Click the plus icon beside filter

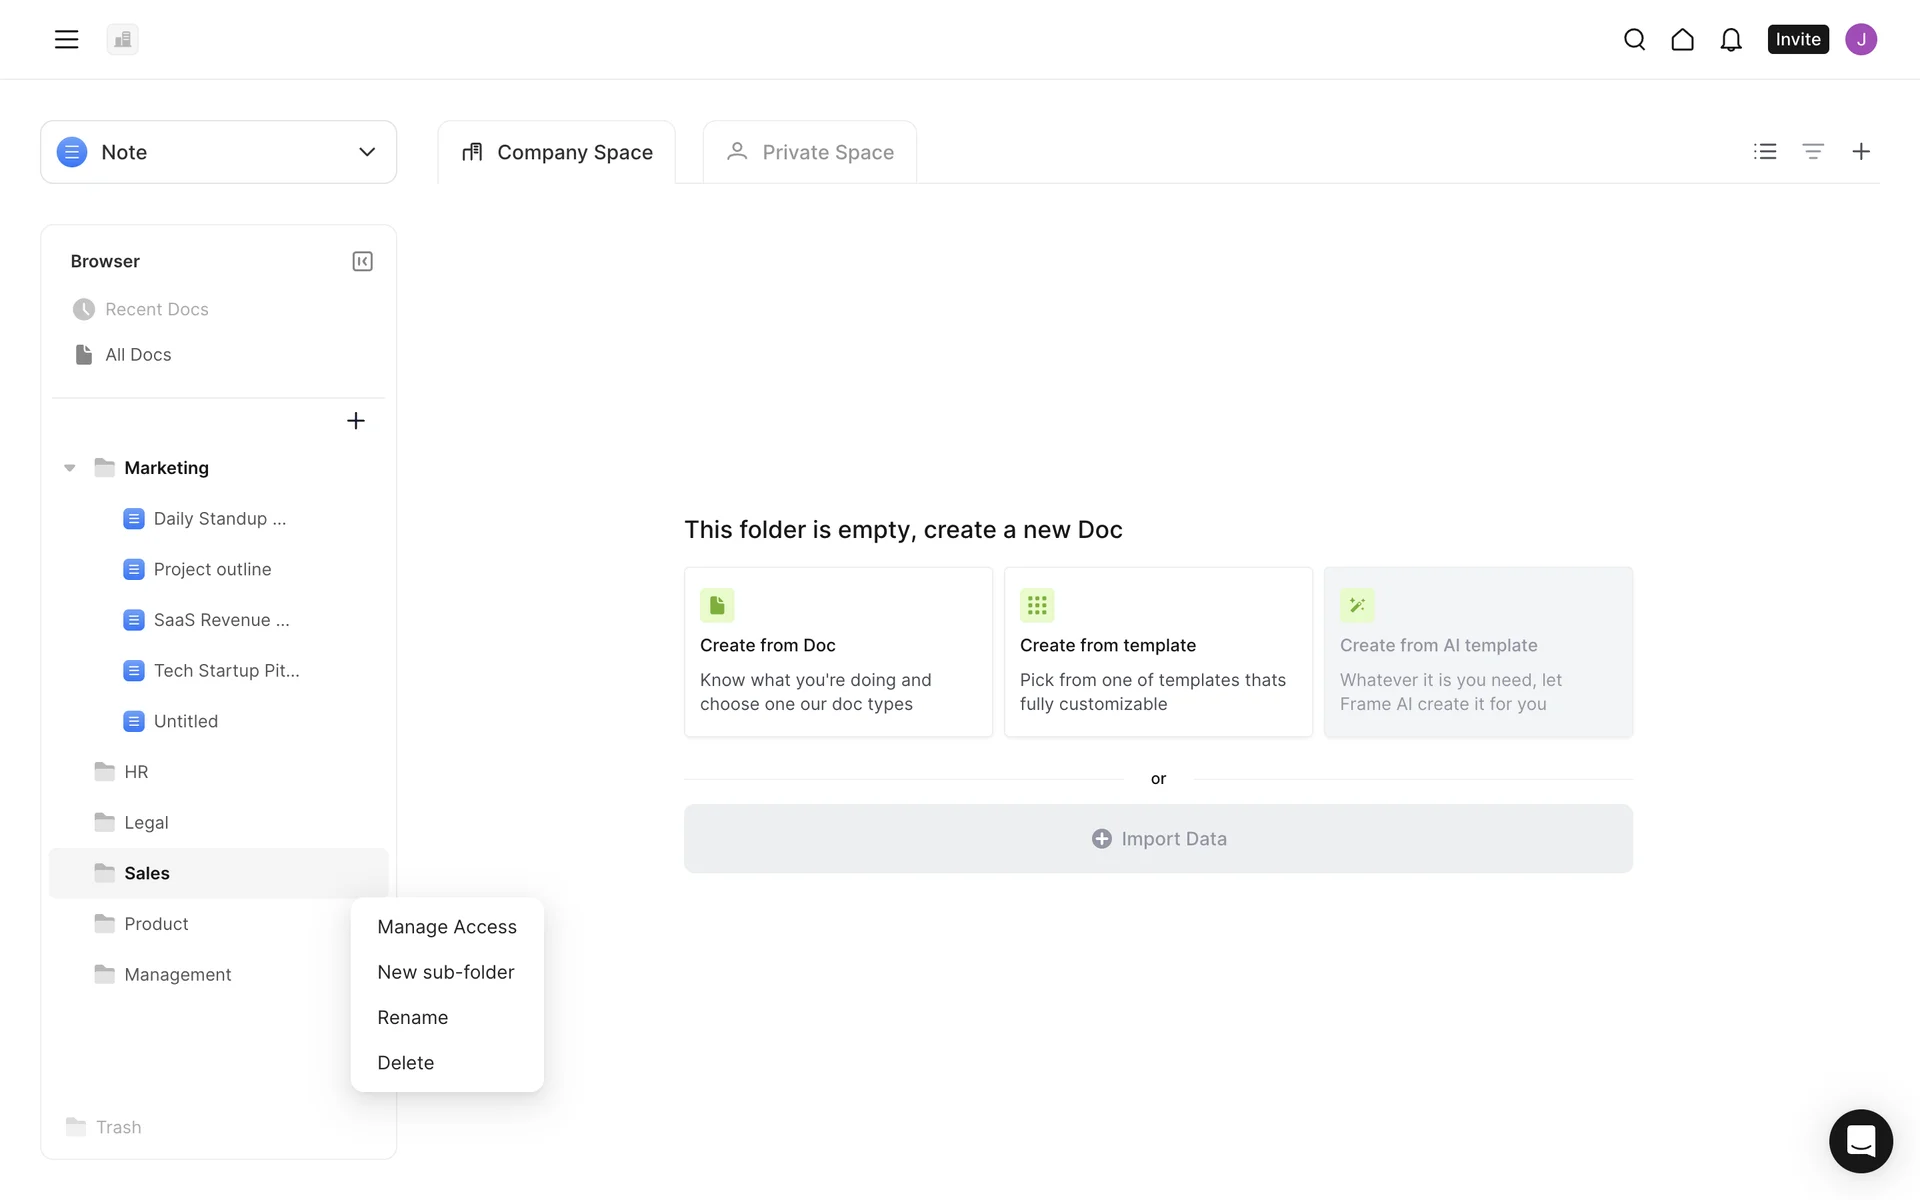pyautogui.click(x=1860, y=151)
